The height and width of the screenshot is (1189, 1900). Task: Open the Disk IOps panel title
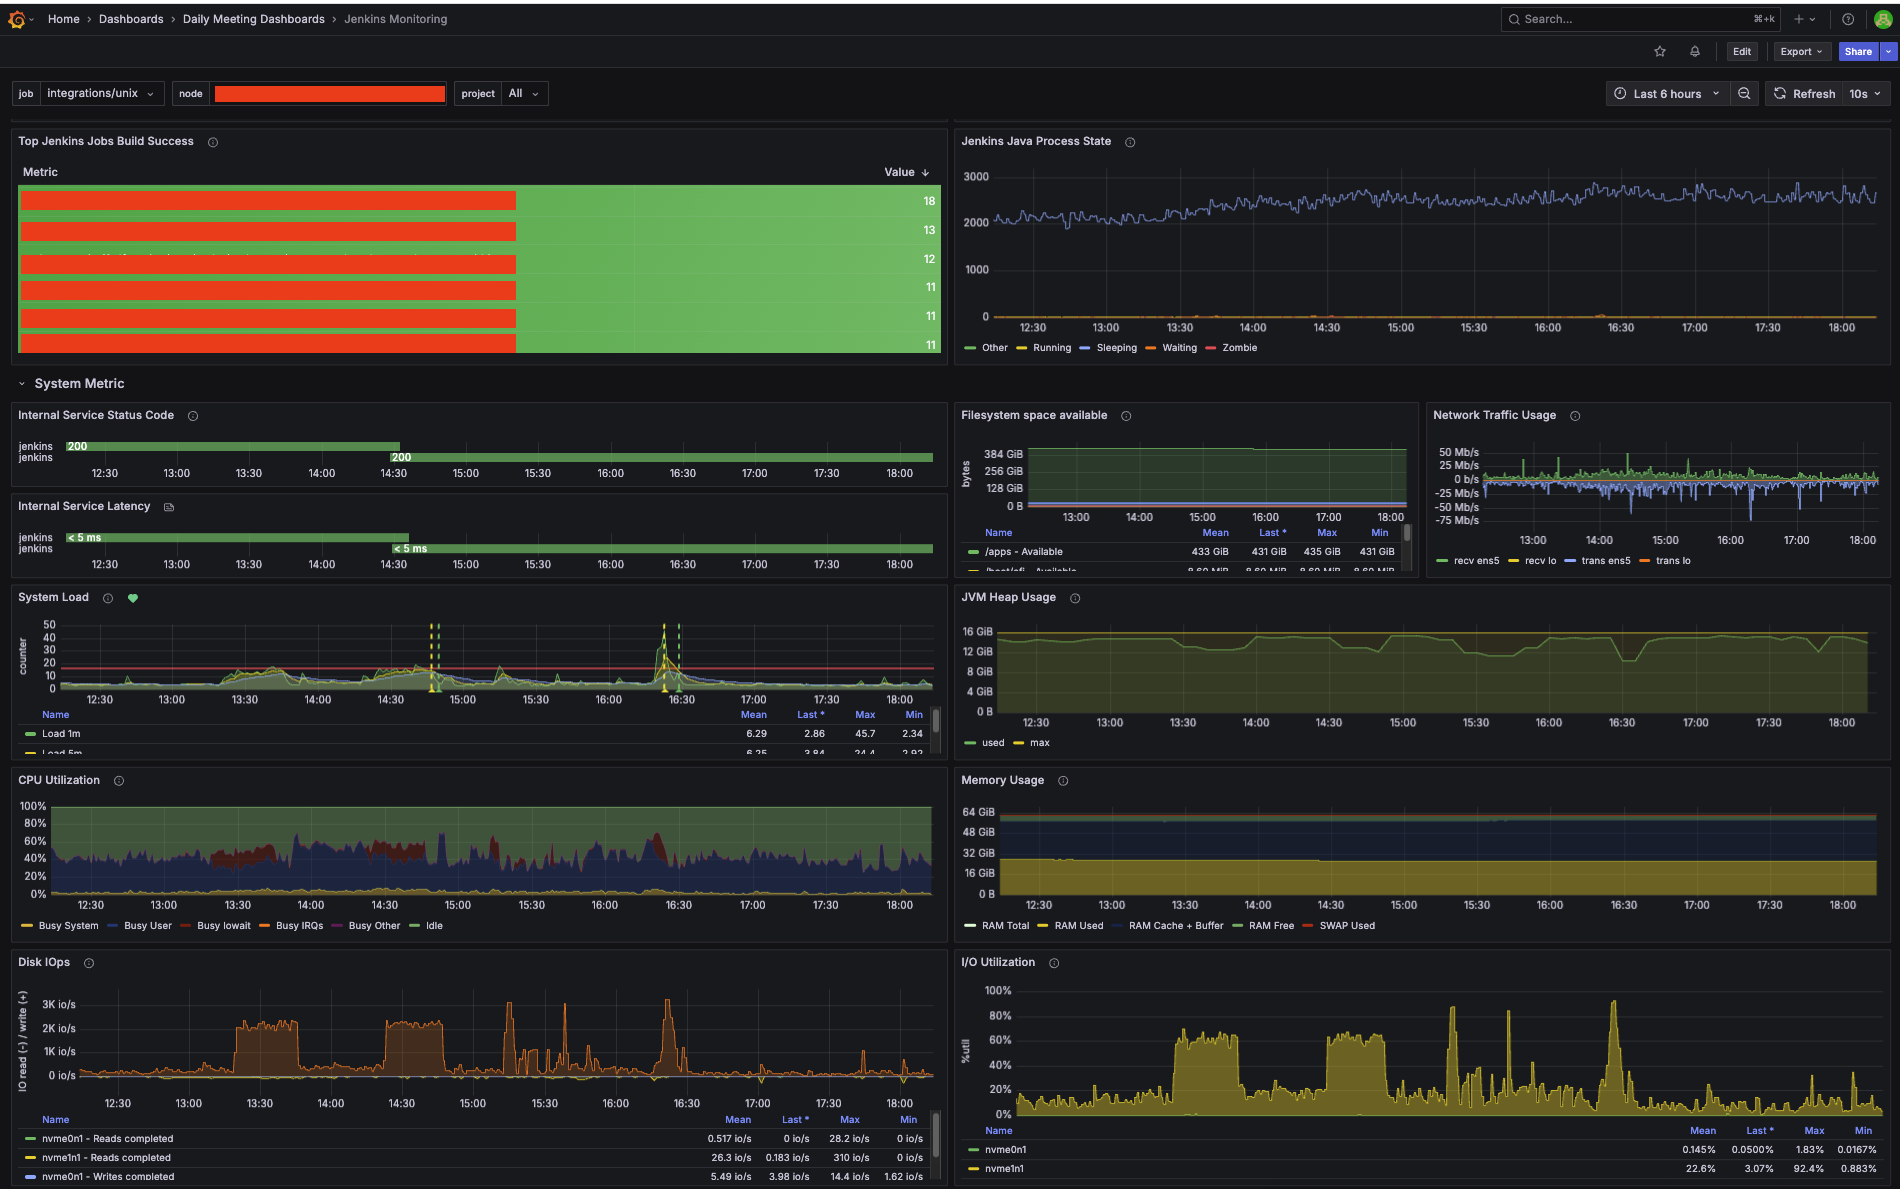pos(44,963)
